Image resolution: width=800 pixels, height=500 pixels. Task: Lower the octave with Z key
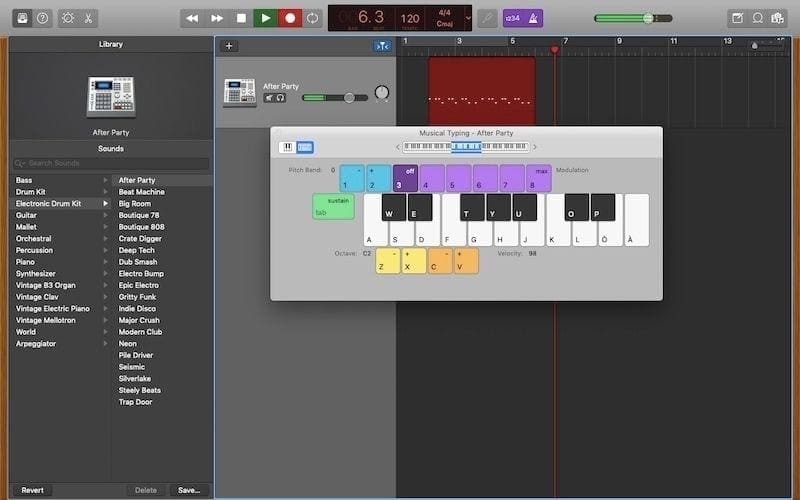(388, 261)
